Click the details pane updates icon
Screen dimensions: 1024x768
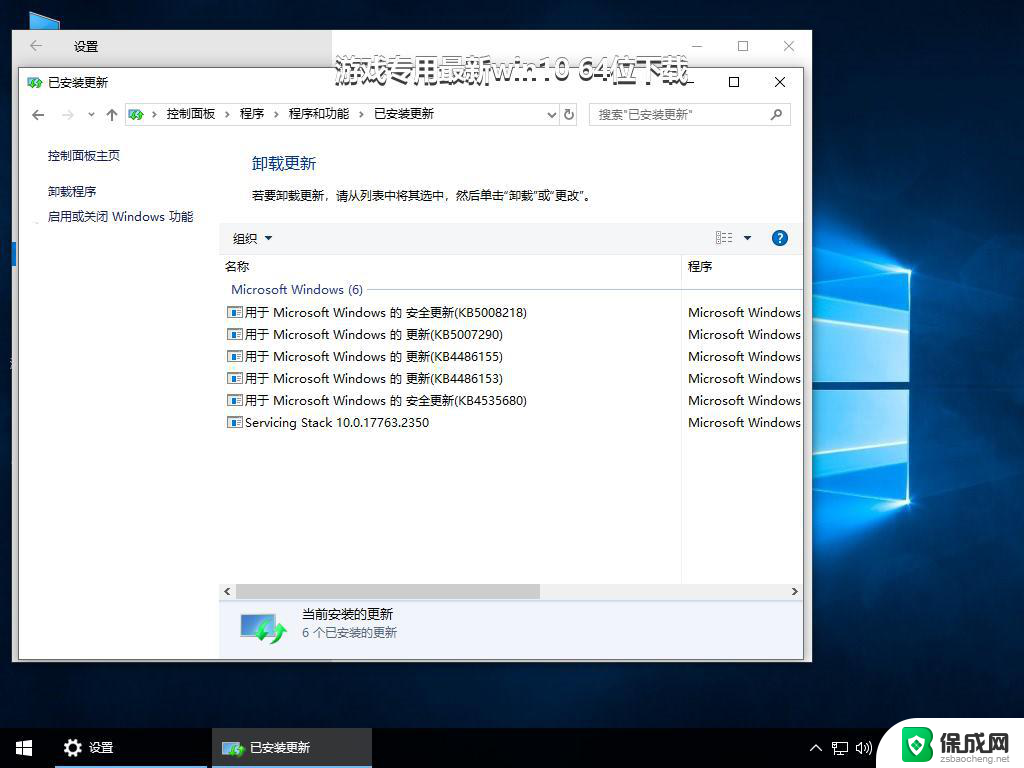click(x=264, y=628)
